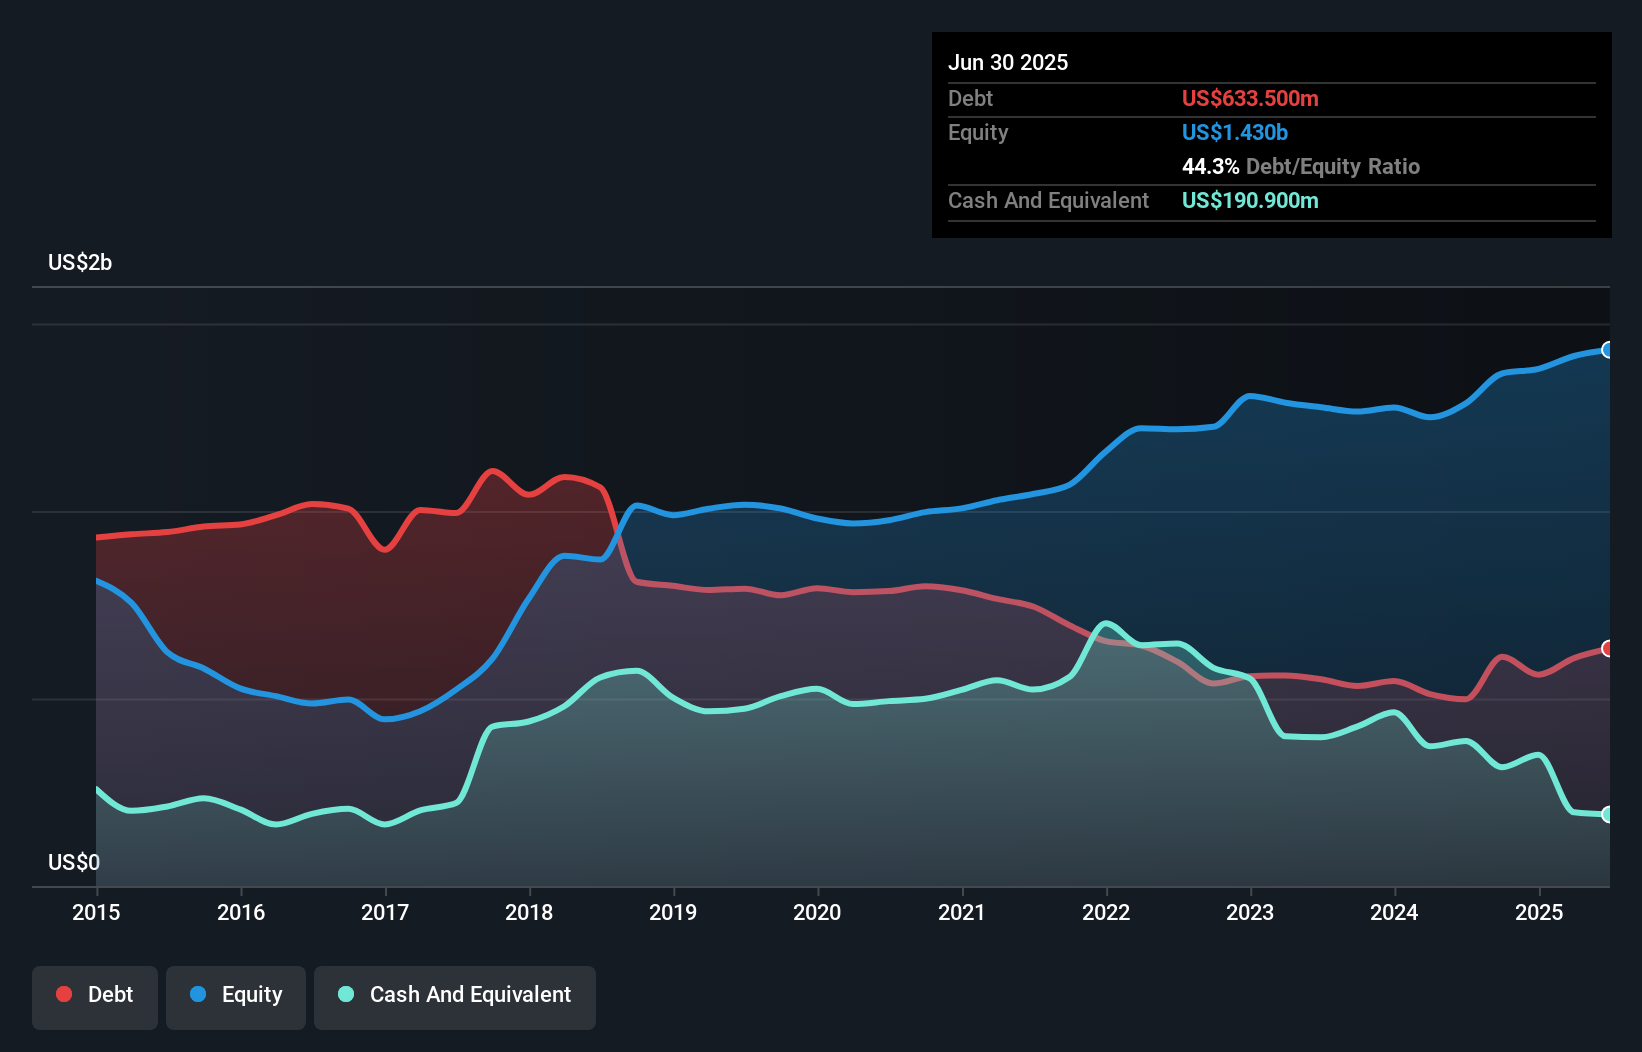Click the US$1.430b Equity value link
Screen dimensions: 1642x1052
(1235, 132)
